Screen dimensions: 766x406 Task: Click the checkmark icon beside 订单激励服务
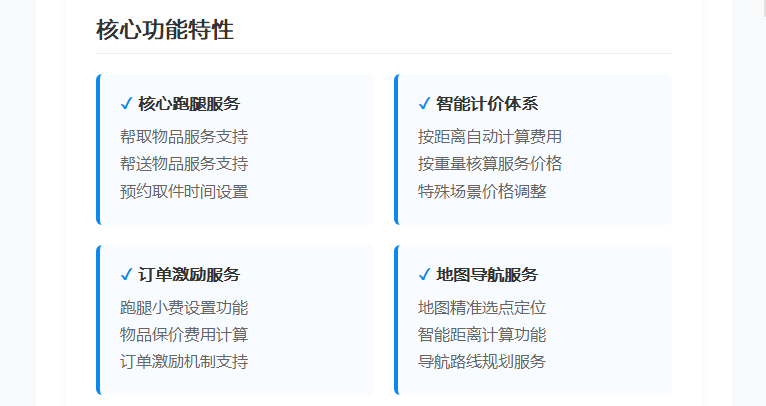(126, 275)
